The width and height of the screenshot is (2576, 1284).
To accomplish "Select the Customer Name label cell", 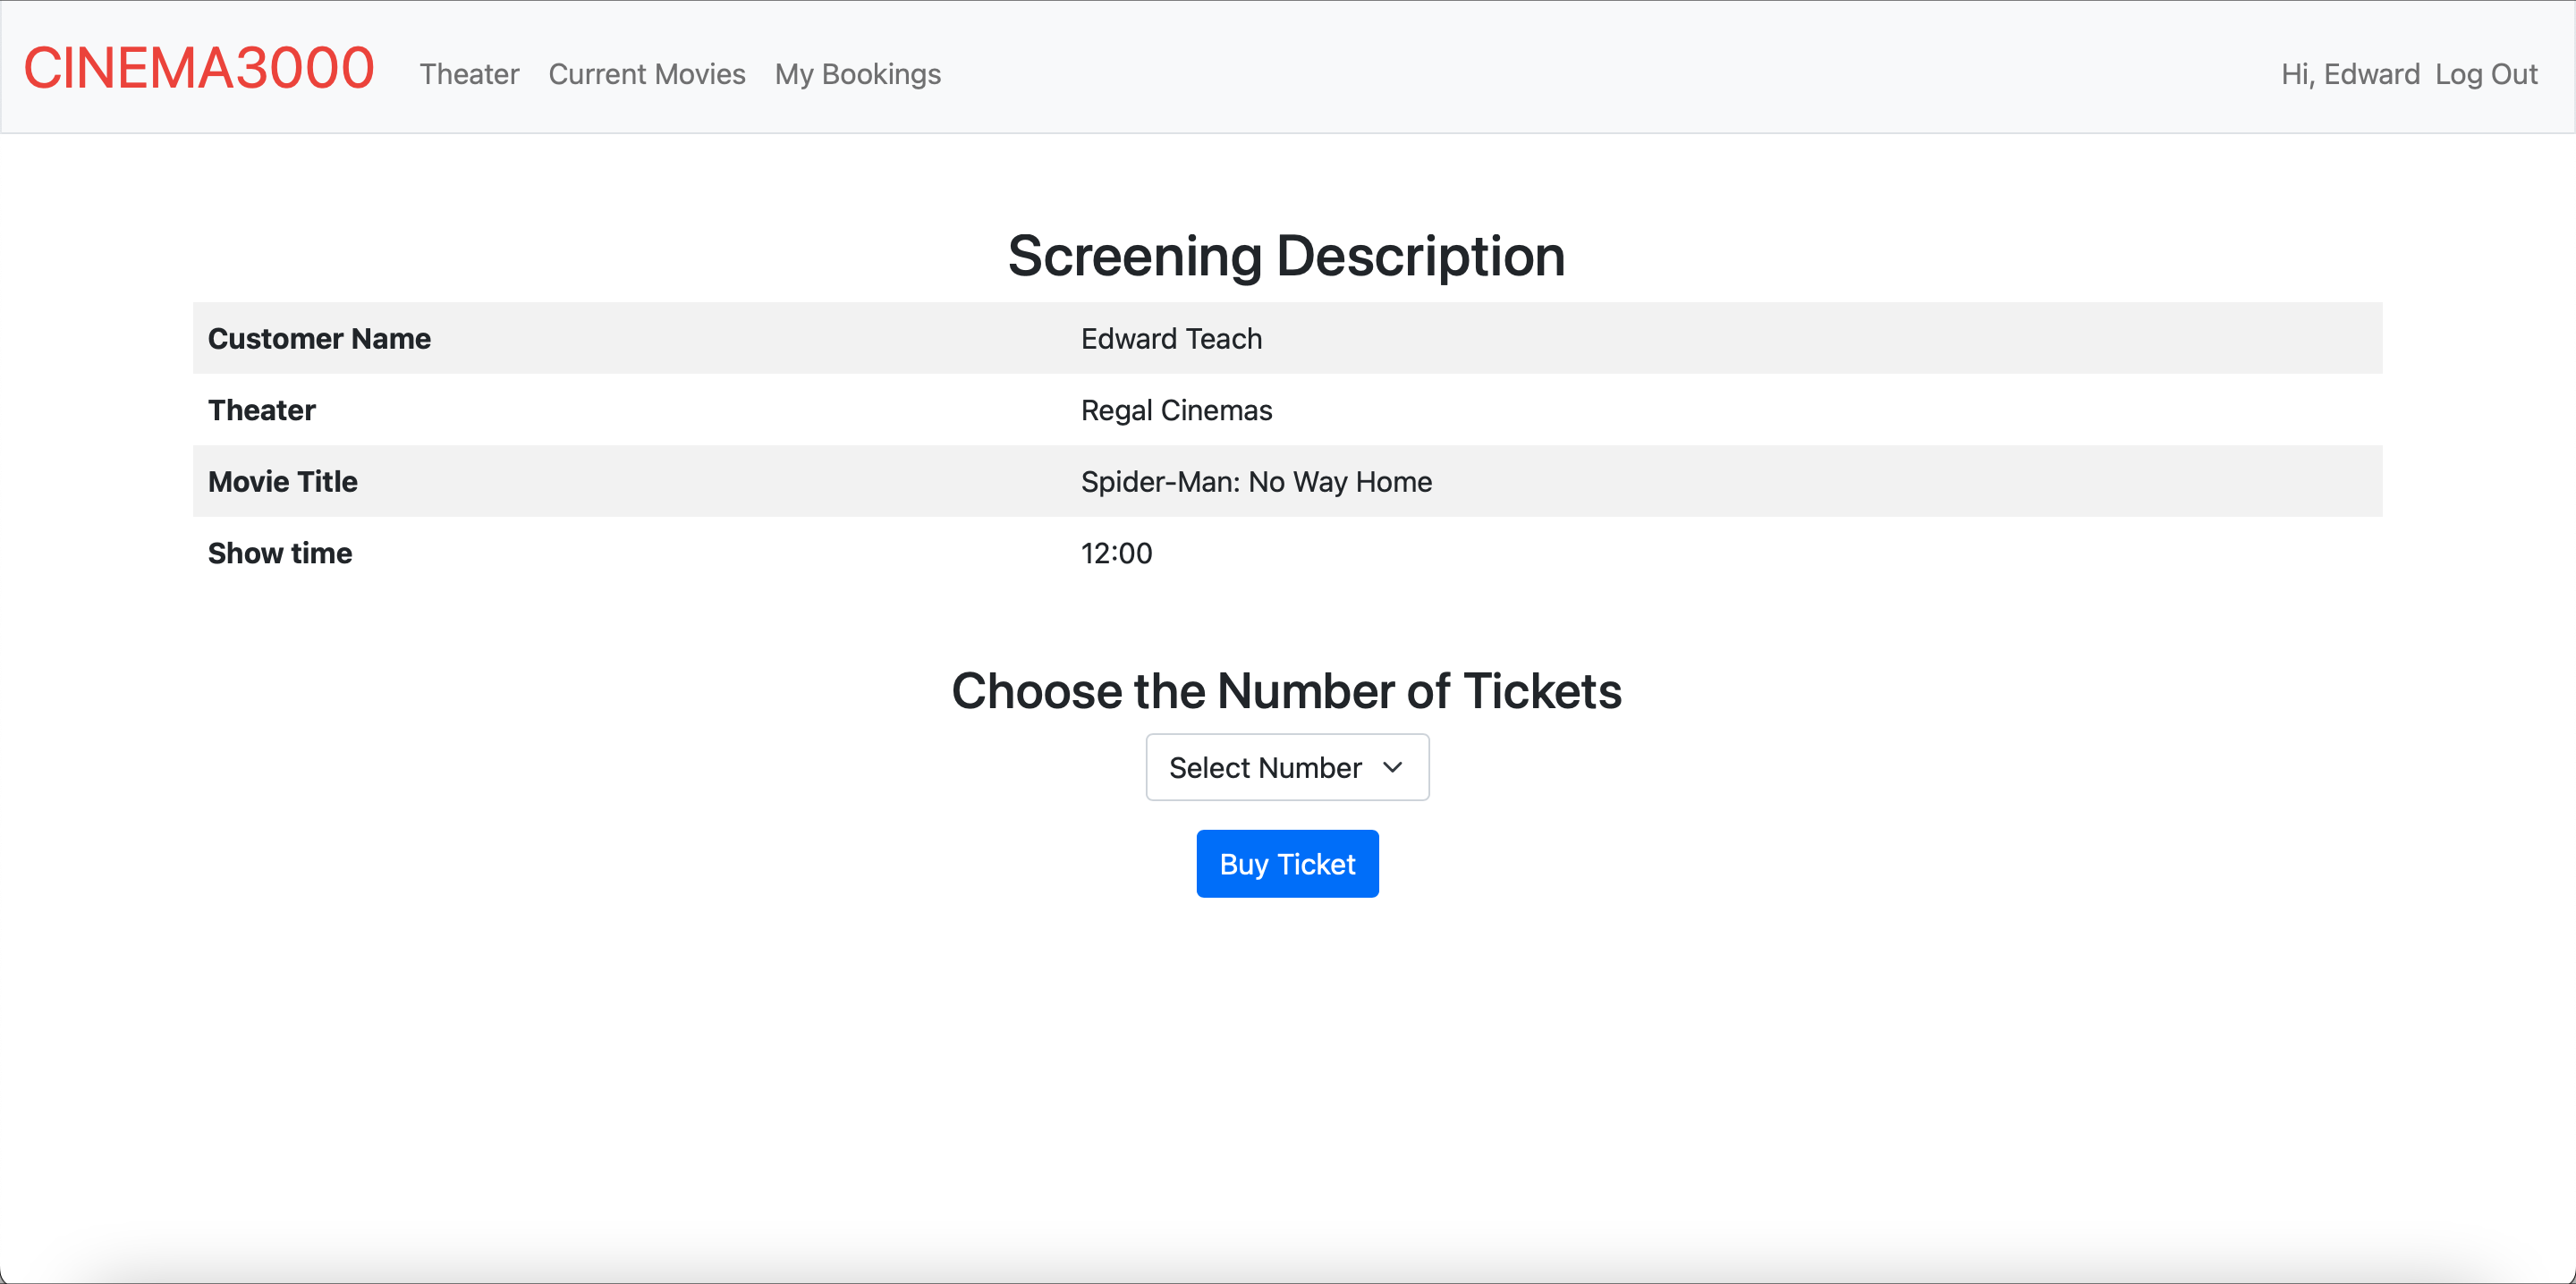I will 319,339.
